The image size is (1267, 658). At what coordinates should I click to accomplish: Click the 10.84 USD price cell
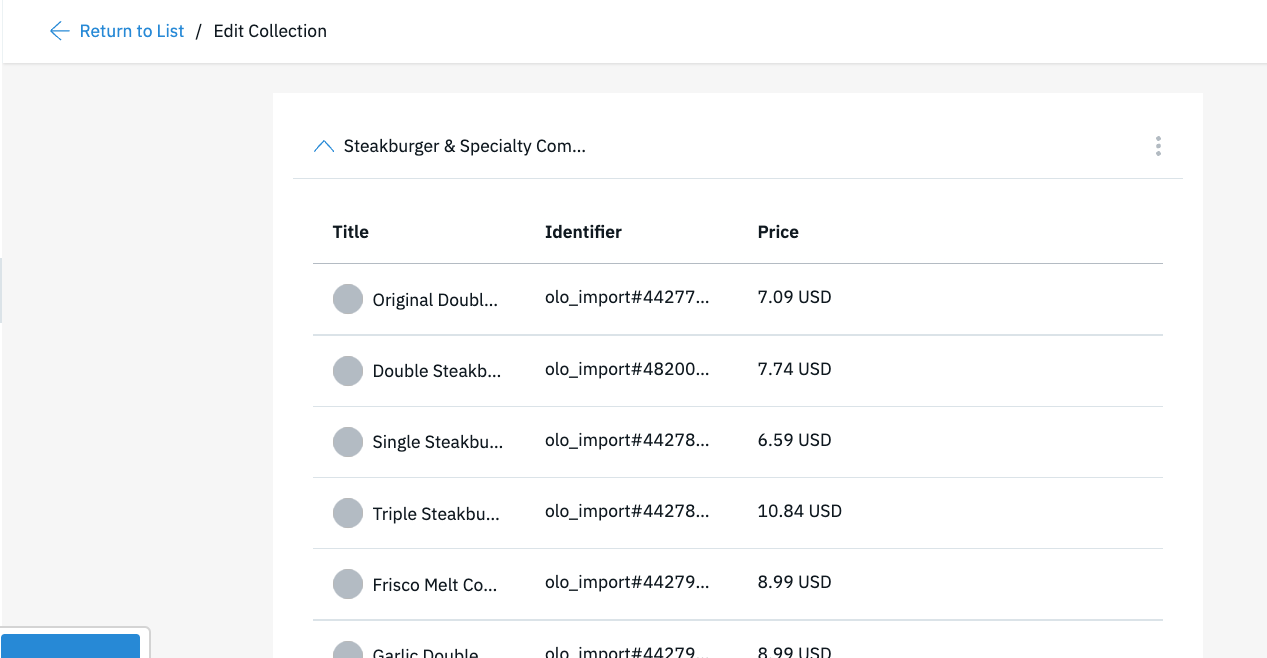(x=800, y=511)
